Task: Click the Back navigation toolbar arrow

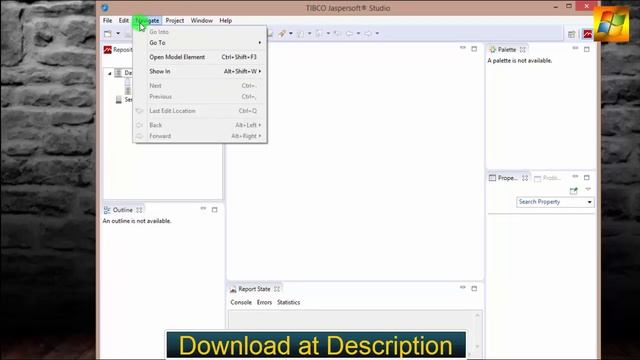Action: (349, 34)
